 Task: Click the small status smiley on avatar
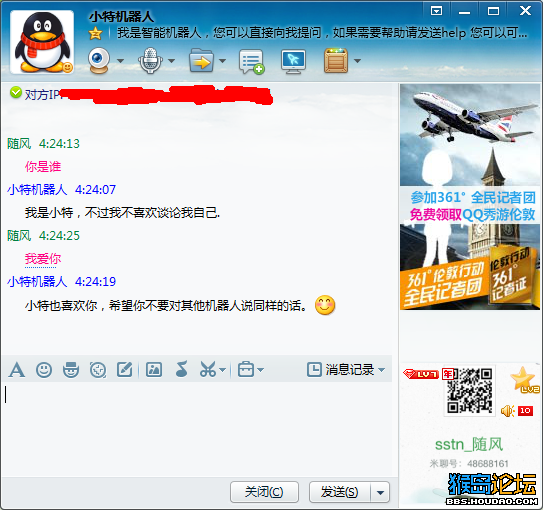click(68, 67)
